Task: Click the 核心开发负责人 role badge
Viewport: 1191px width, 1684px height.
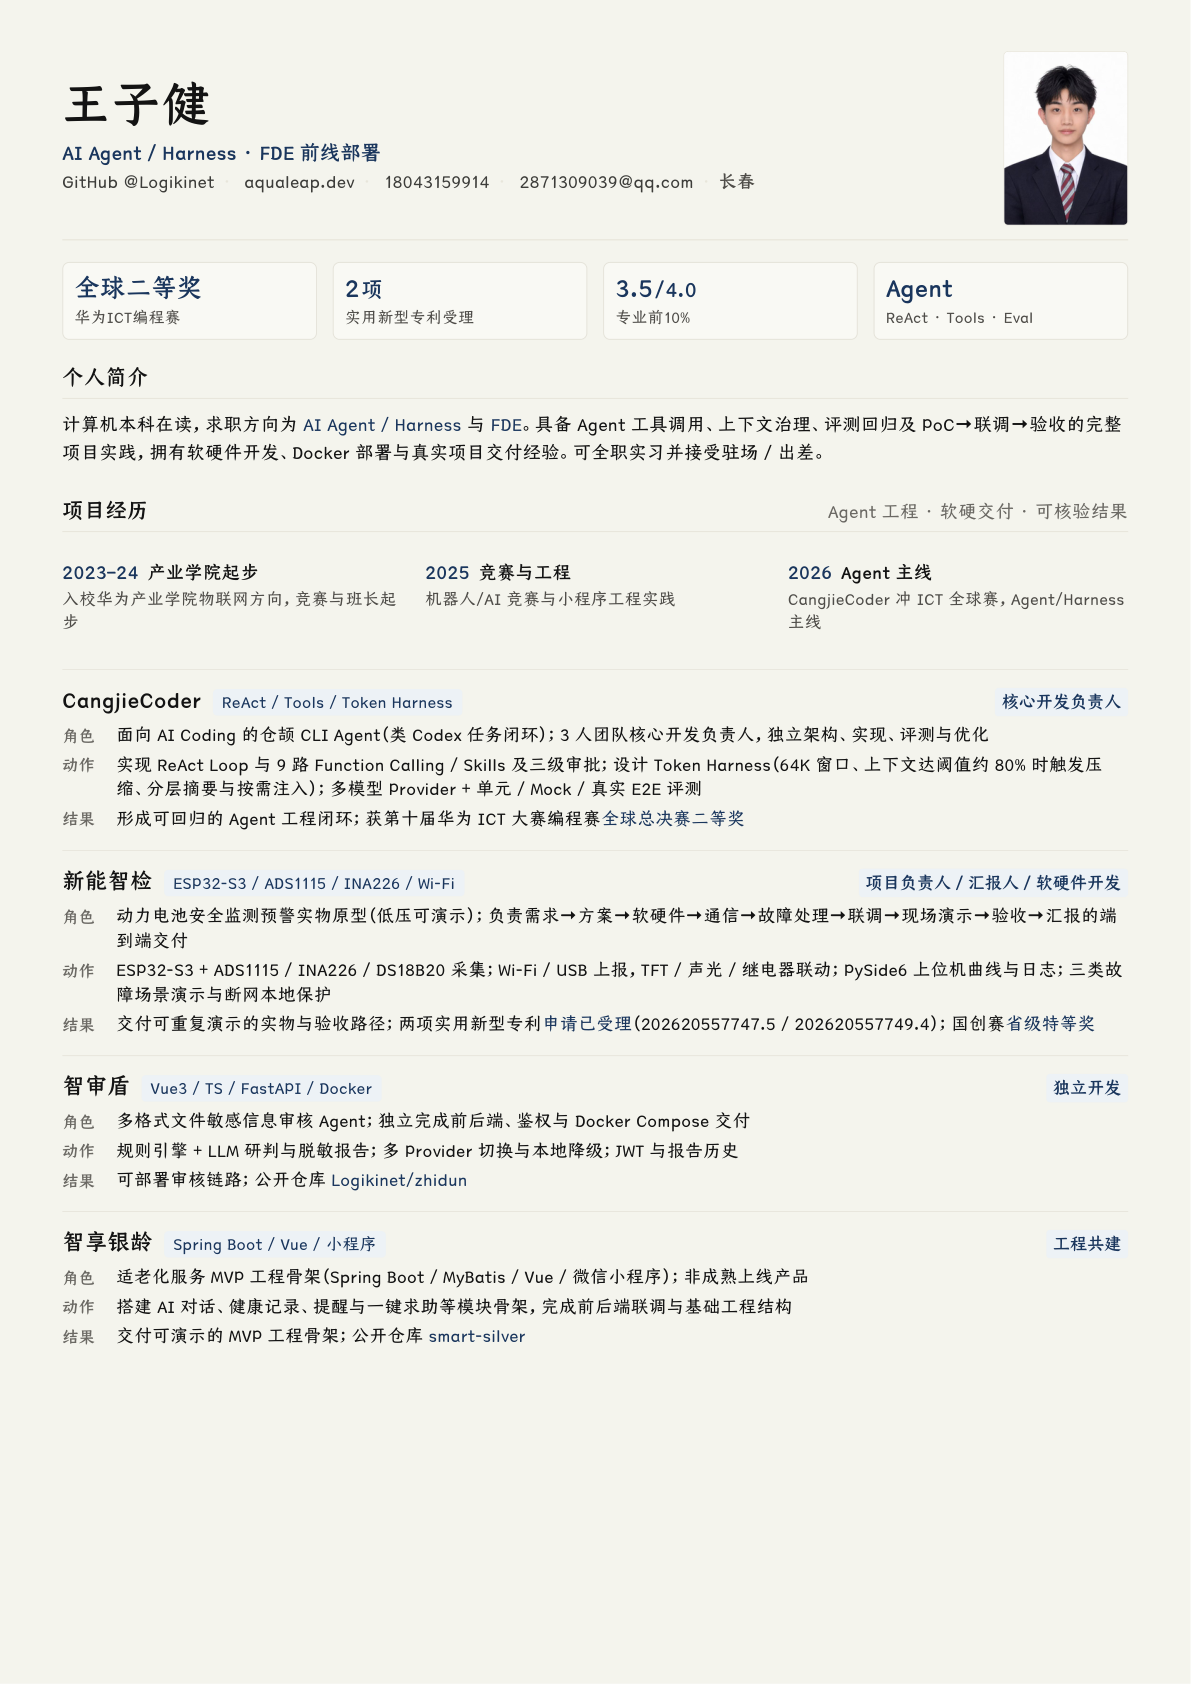Action: (x=1062, y=702)
